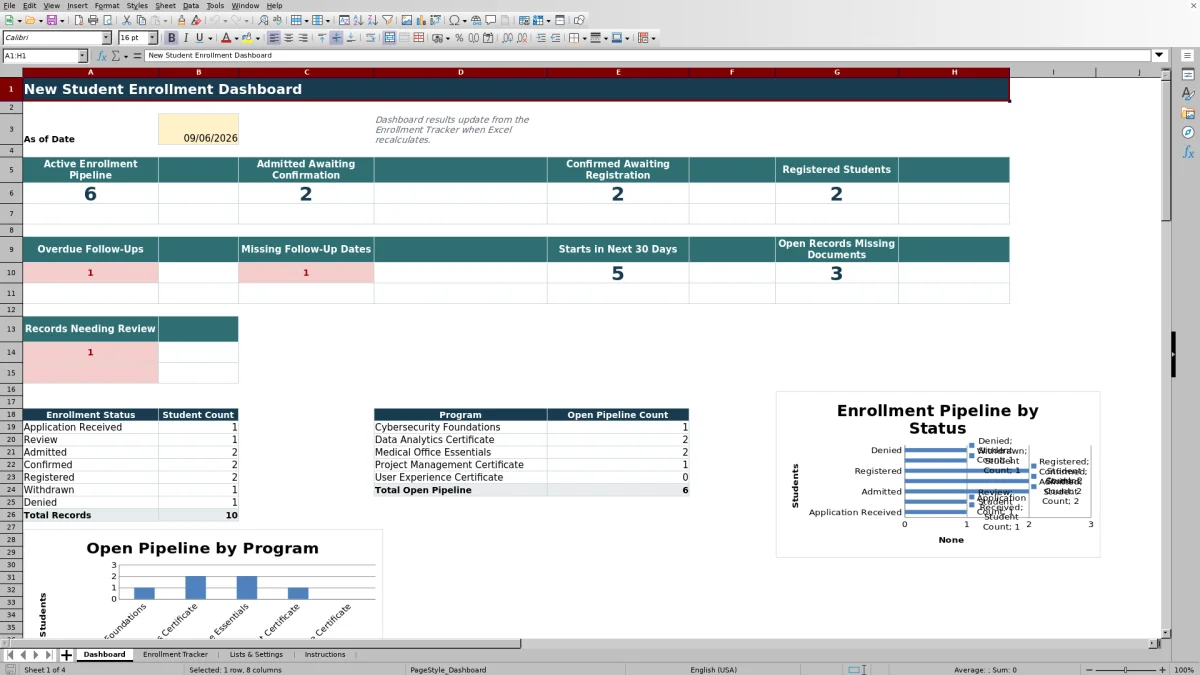Image resolution: width=1200 pixels, height=675 pixels.
Task: Click the Insert Image icon
Action: click(x=406, y=20)
